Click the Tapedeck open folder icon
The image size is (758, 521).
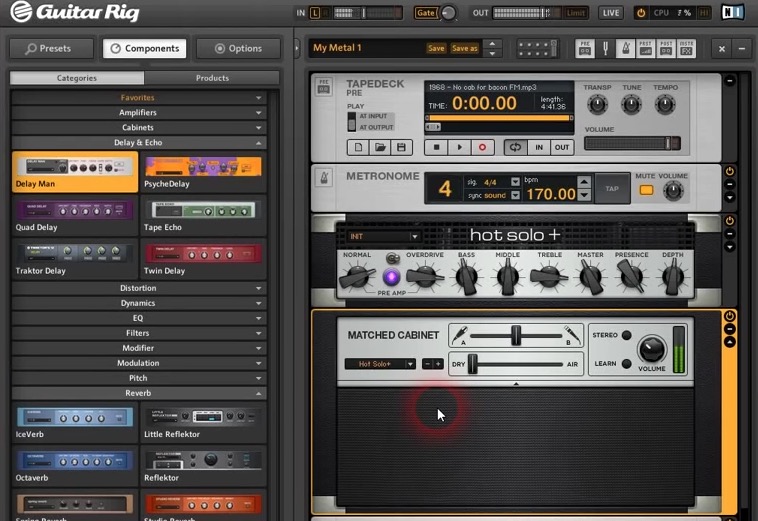click(380, 147)
